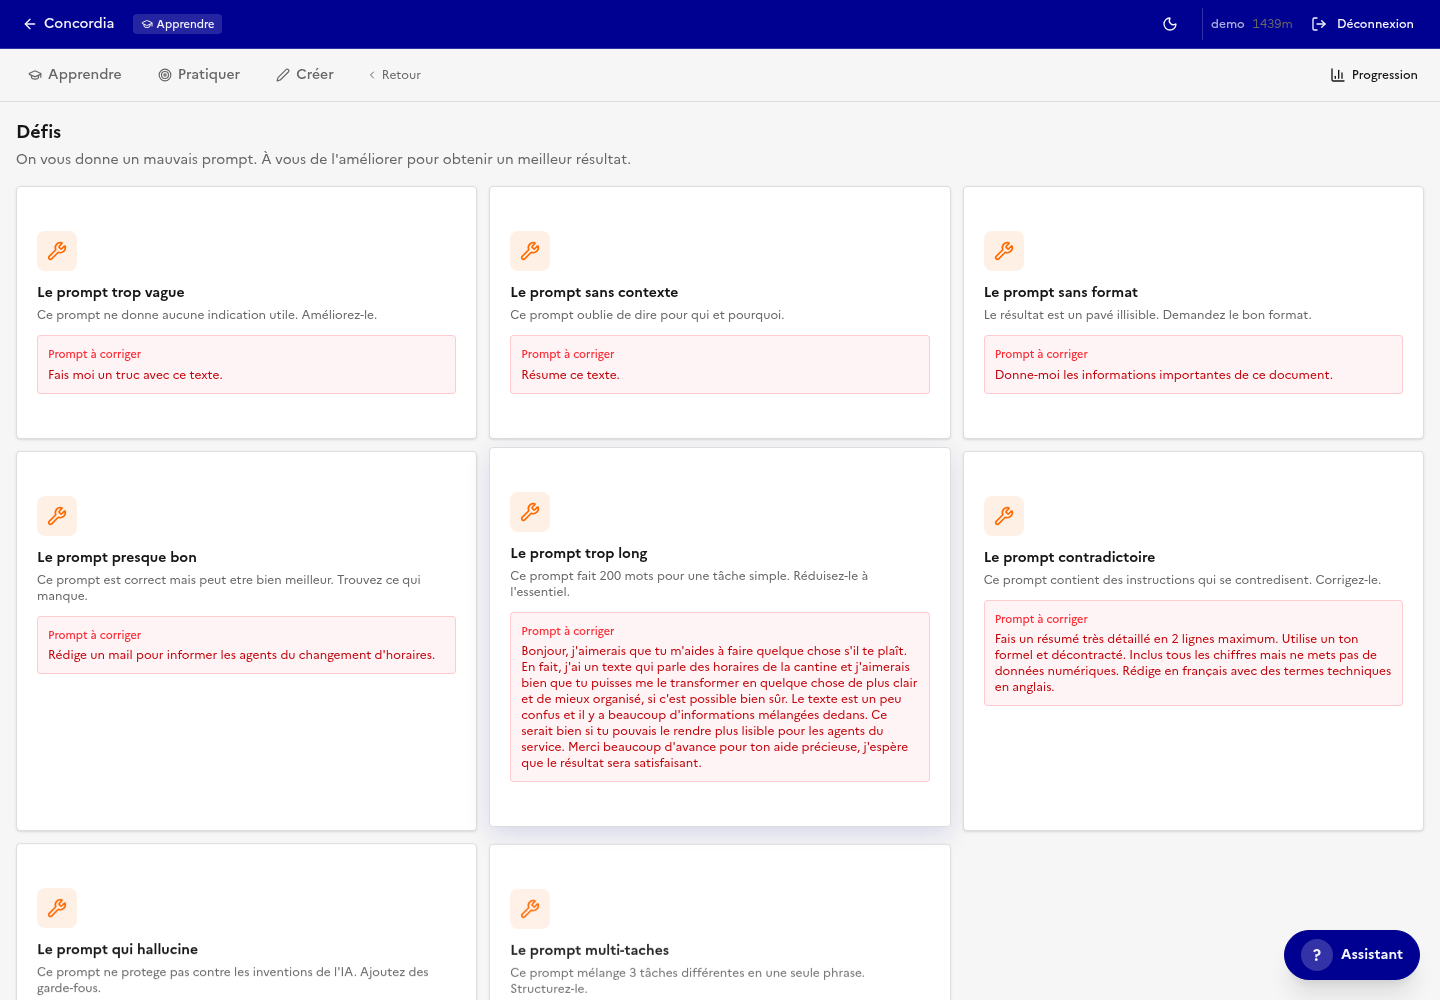1440x1000 pixels.
Task: Click the back arrow next to Concordia
Action: coord(30,24)
